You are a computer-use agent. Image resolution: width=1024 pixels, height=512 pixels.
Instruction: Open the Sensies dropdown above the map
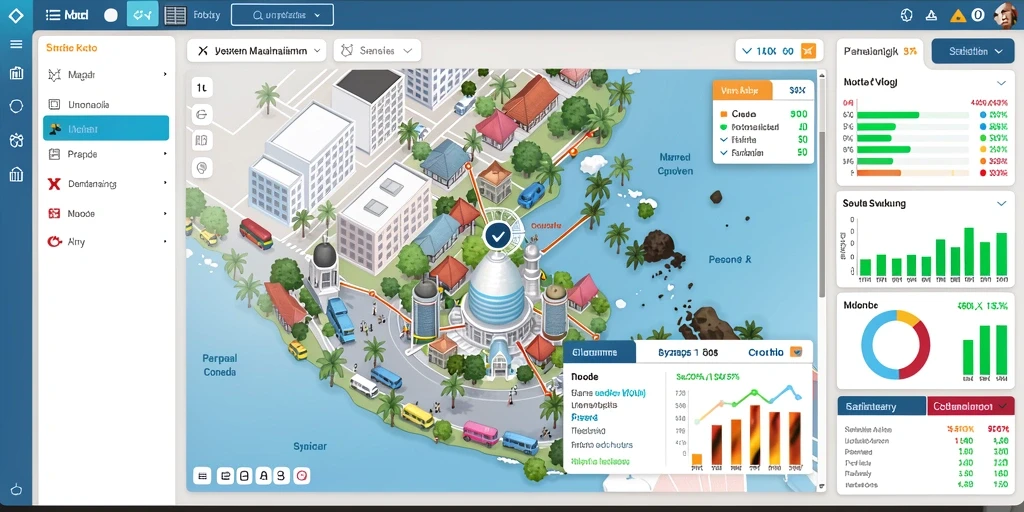pyautogui.click(x=377, y=50)
